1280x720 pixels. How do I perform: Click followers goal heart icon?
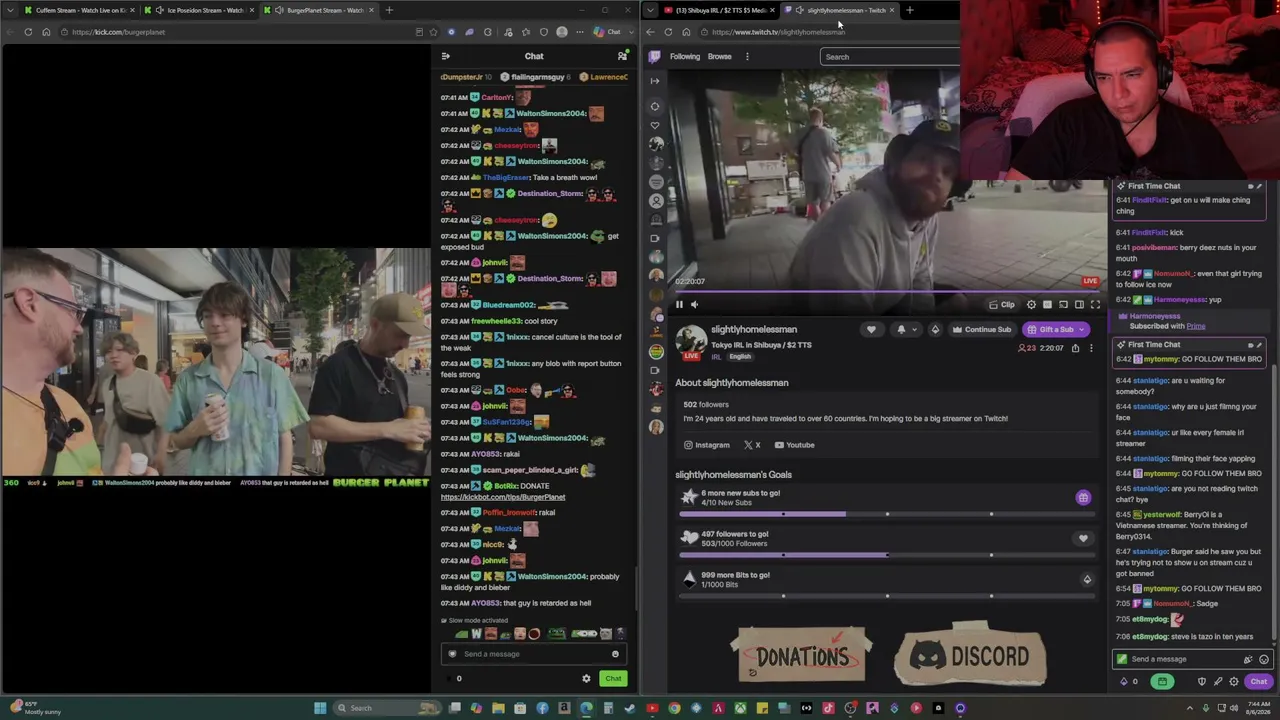tap(1083, 539)
